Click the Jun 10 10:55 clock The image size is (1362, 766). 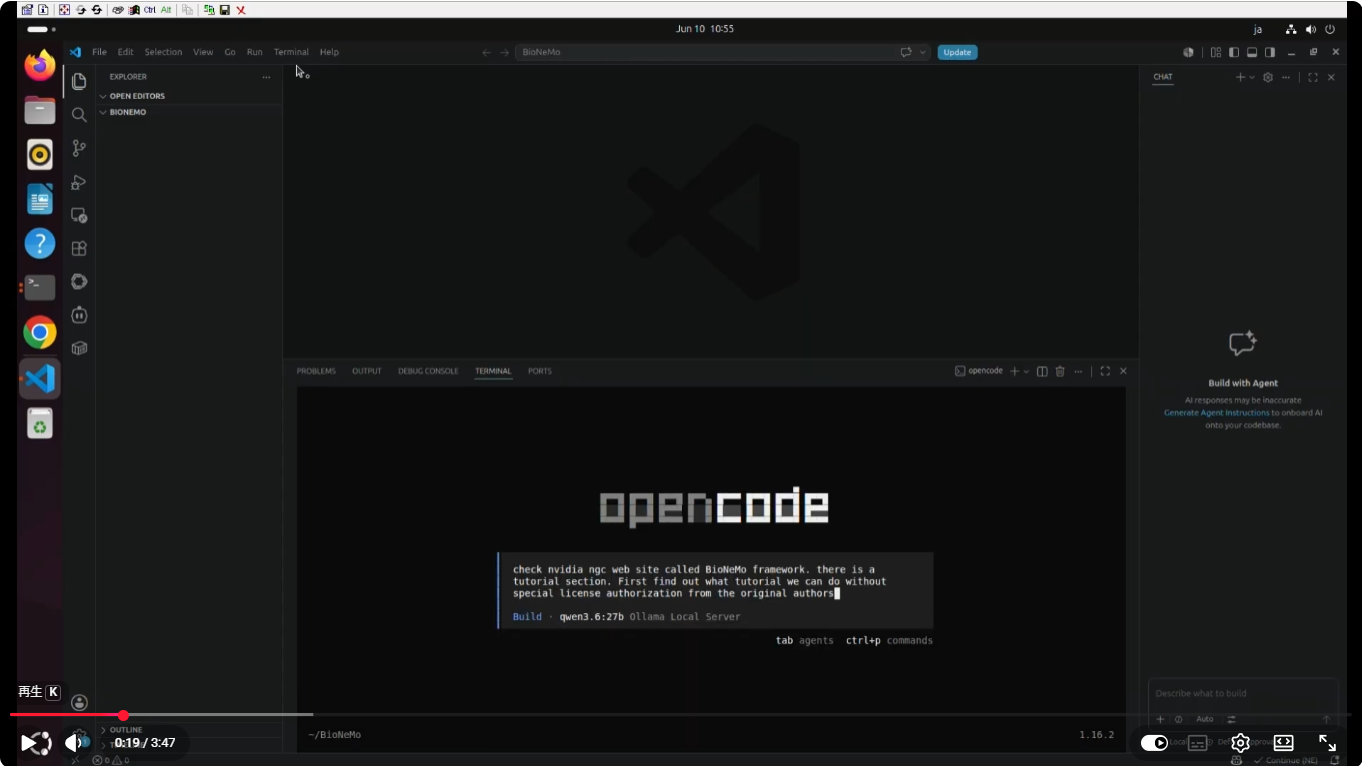(x=704, y=29)
